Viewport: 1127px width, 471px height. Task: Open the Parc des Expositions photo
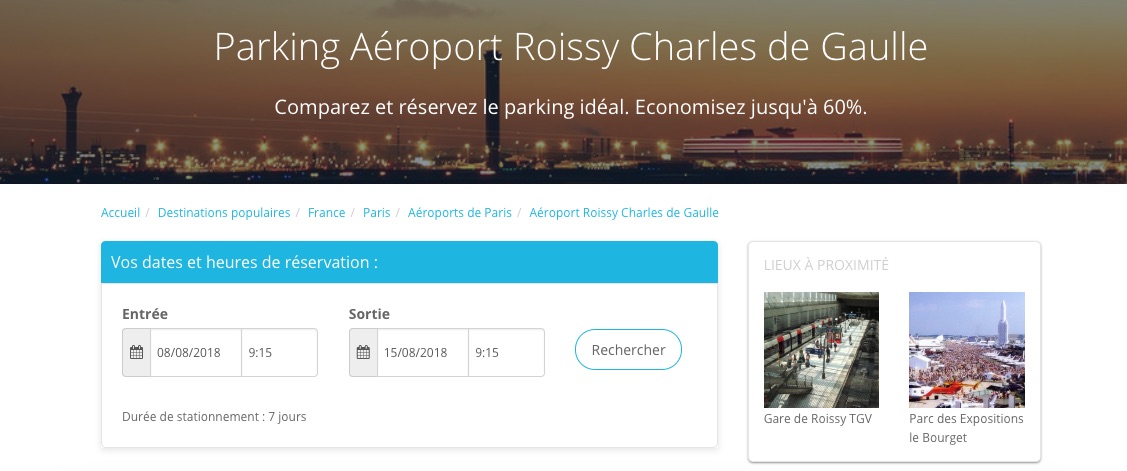coord(966,349)
